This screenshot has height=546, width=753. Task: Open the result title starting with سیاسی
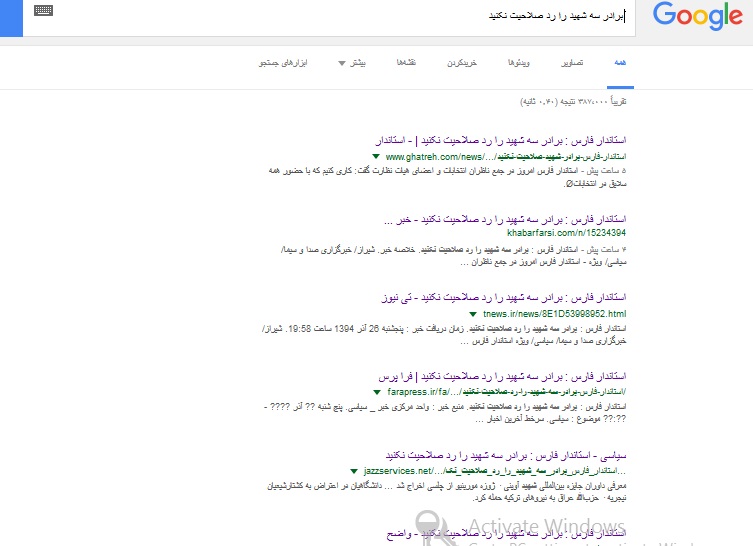coord(506,455)
